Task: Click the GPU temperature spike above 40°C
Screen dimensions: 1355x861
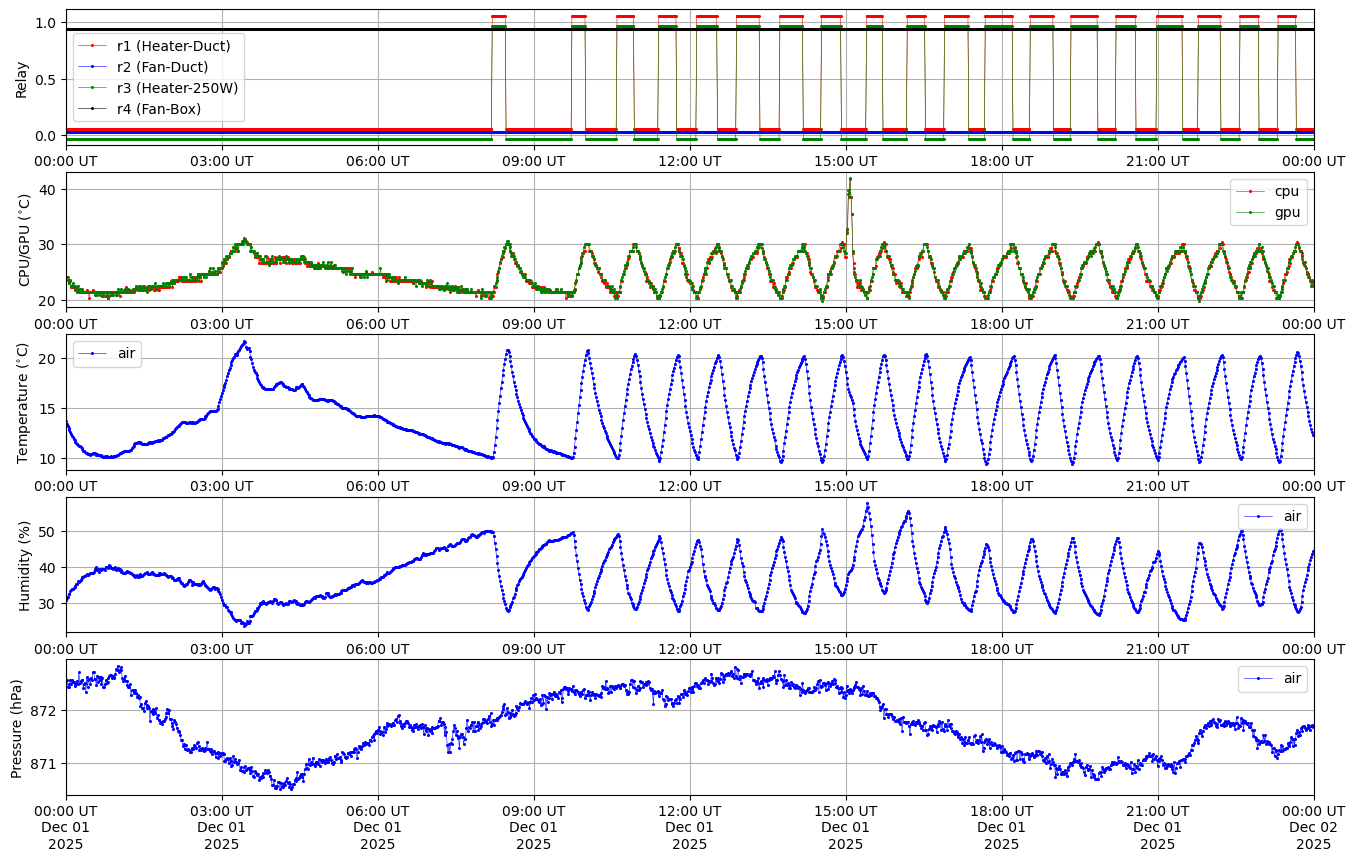Action: pos(850,180)
